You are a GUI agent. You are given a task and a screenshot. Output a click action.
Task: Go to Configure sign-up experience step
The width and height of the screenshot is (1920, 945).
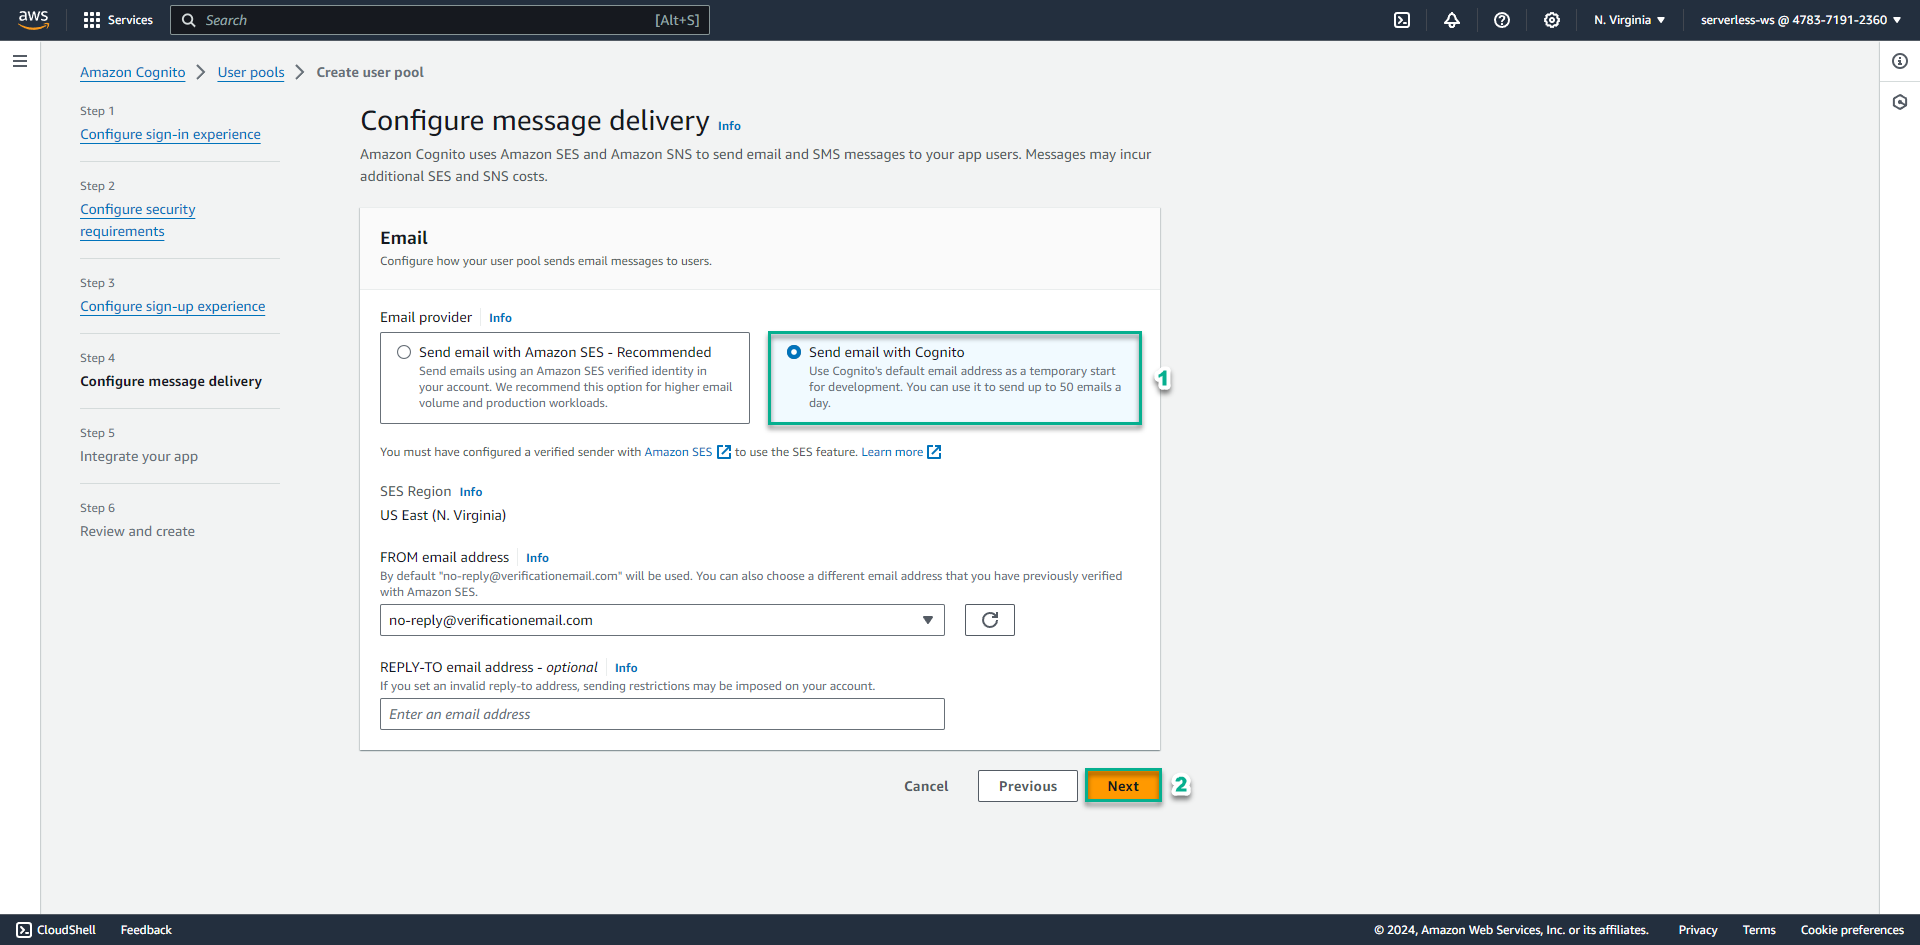[x=173, y=306]
